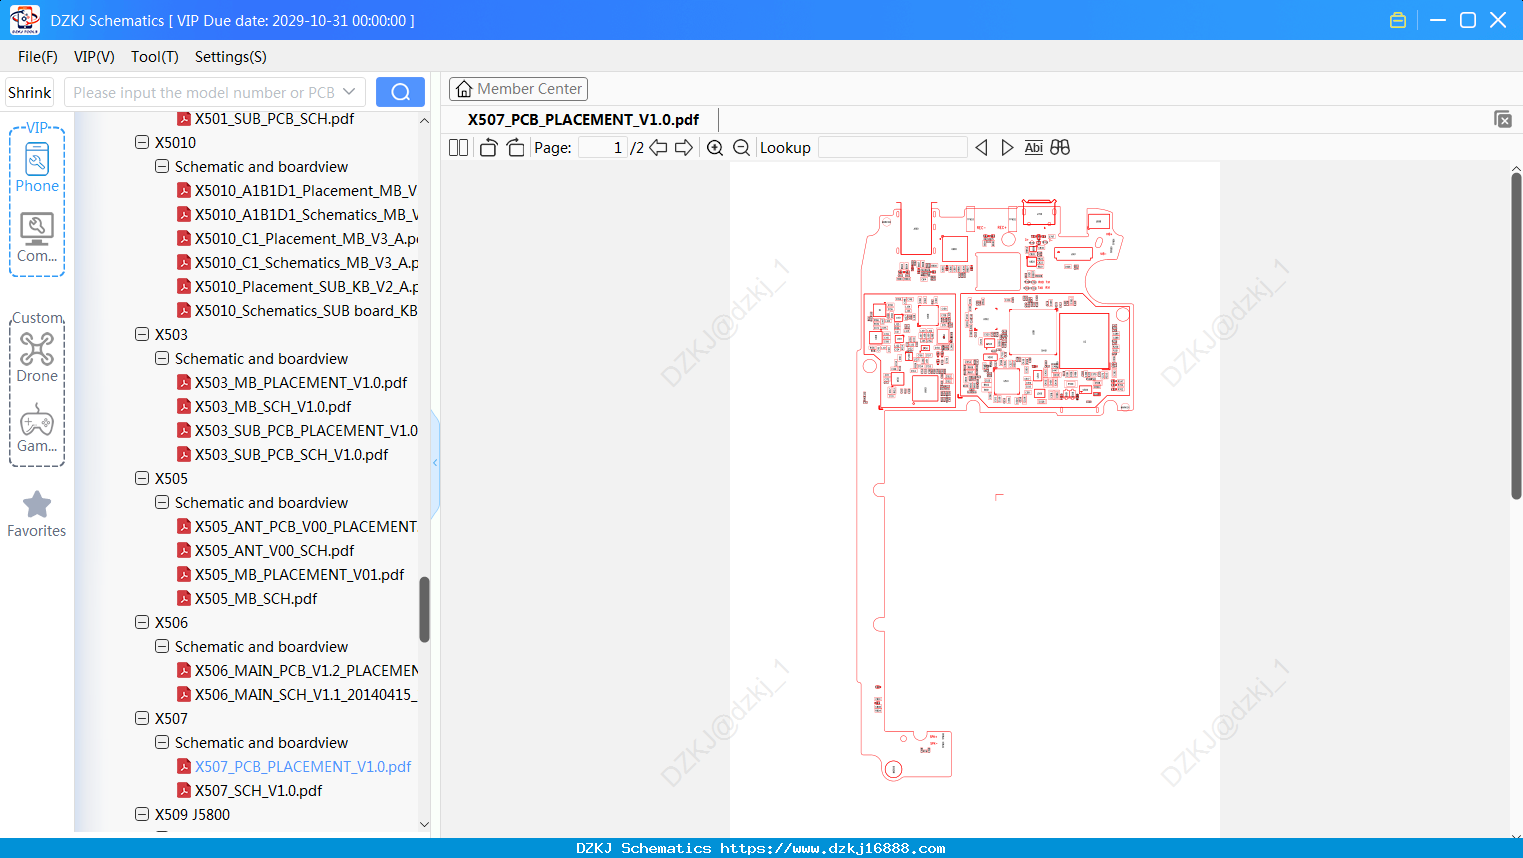Collapse the X509 J5800 tree node
The height and width of the screenshot is (858, 1523).
142,814
